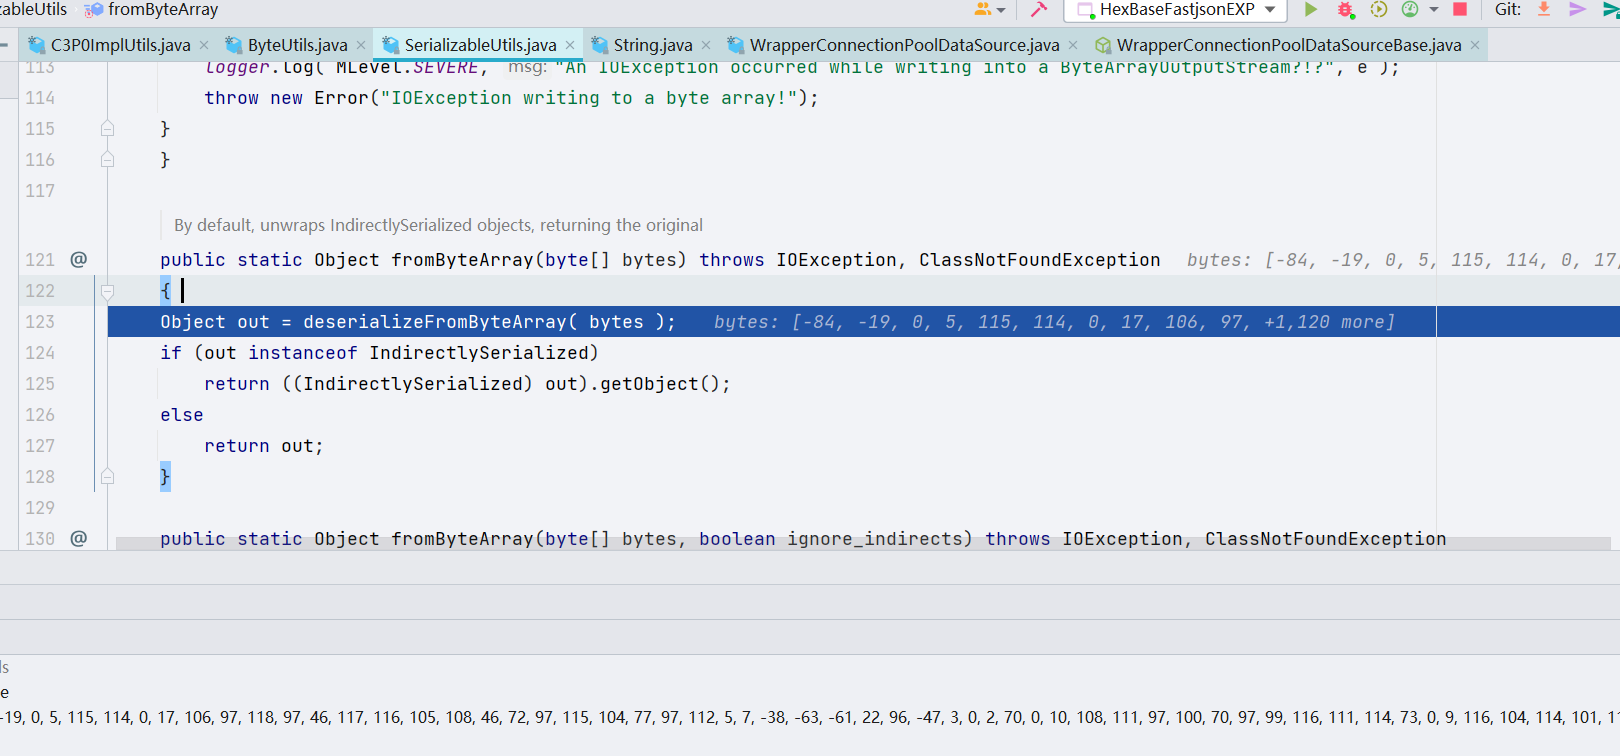Switch to C3P0ImplUtils.java tab
The width and height of the screenshot is (1620, 756).
119,45
